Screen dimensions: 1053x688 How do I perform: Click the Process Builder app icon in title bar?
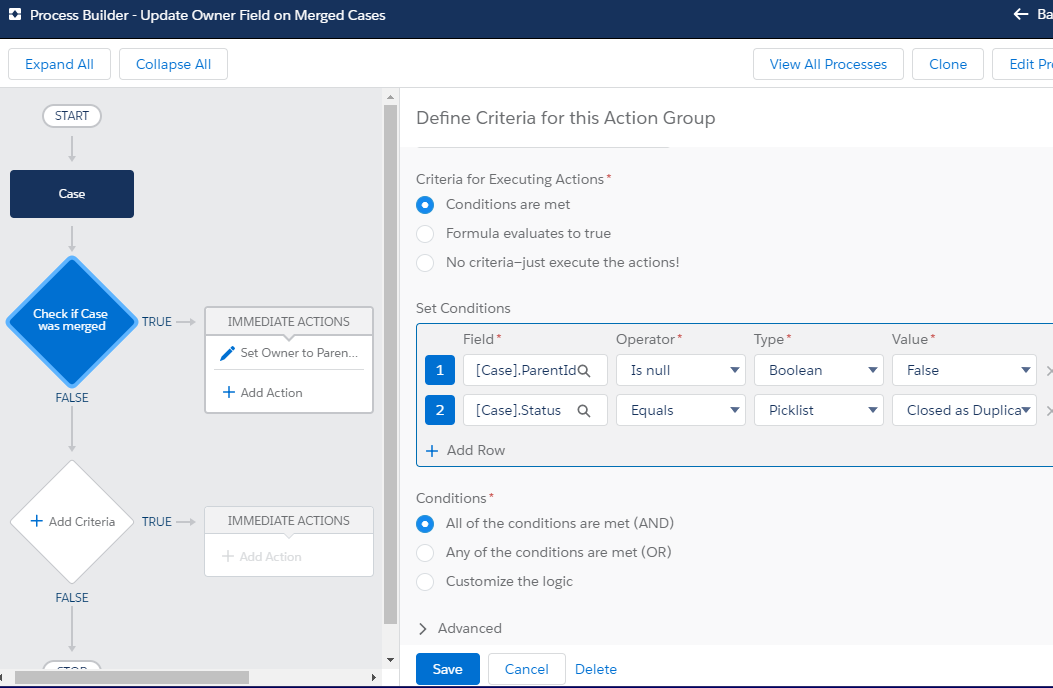point(15,15)
